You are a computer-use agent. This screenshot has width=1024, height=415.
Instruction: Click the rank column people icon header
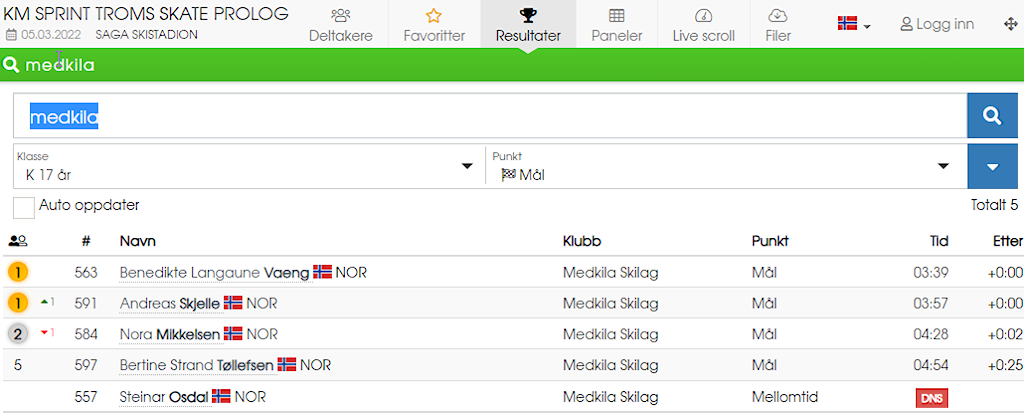17,241
